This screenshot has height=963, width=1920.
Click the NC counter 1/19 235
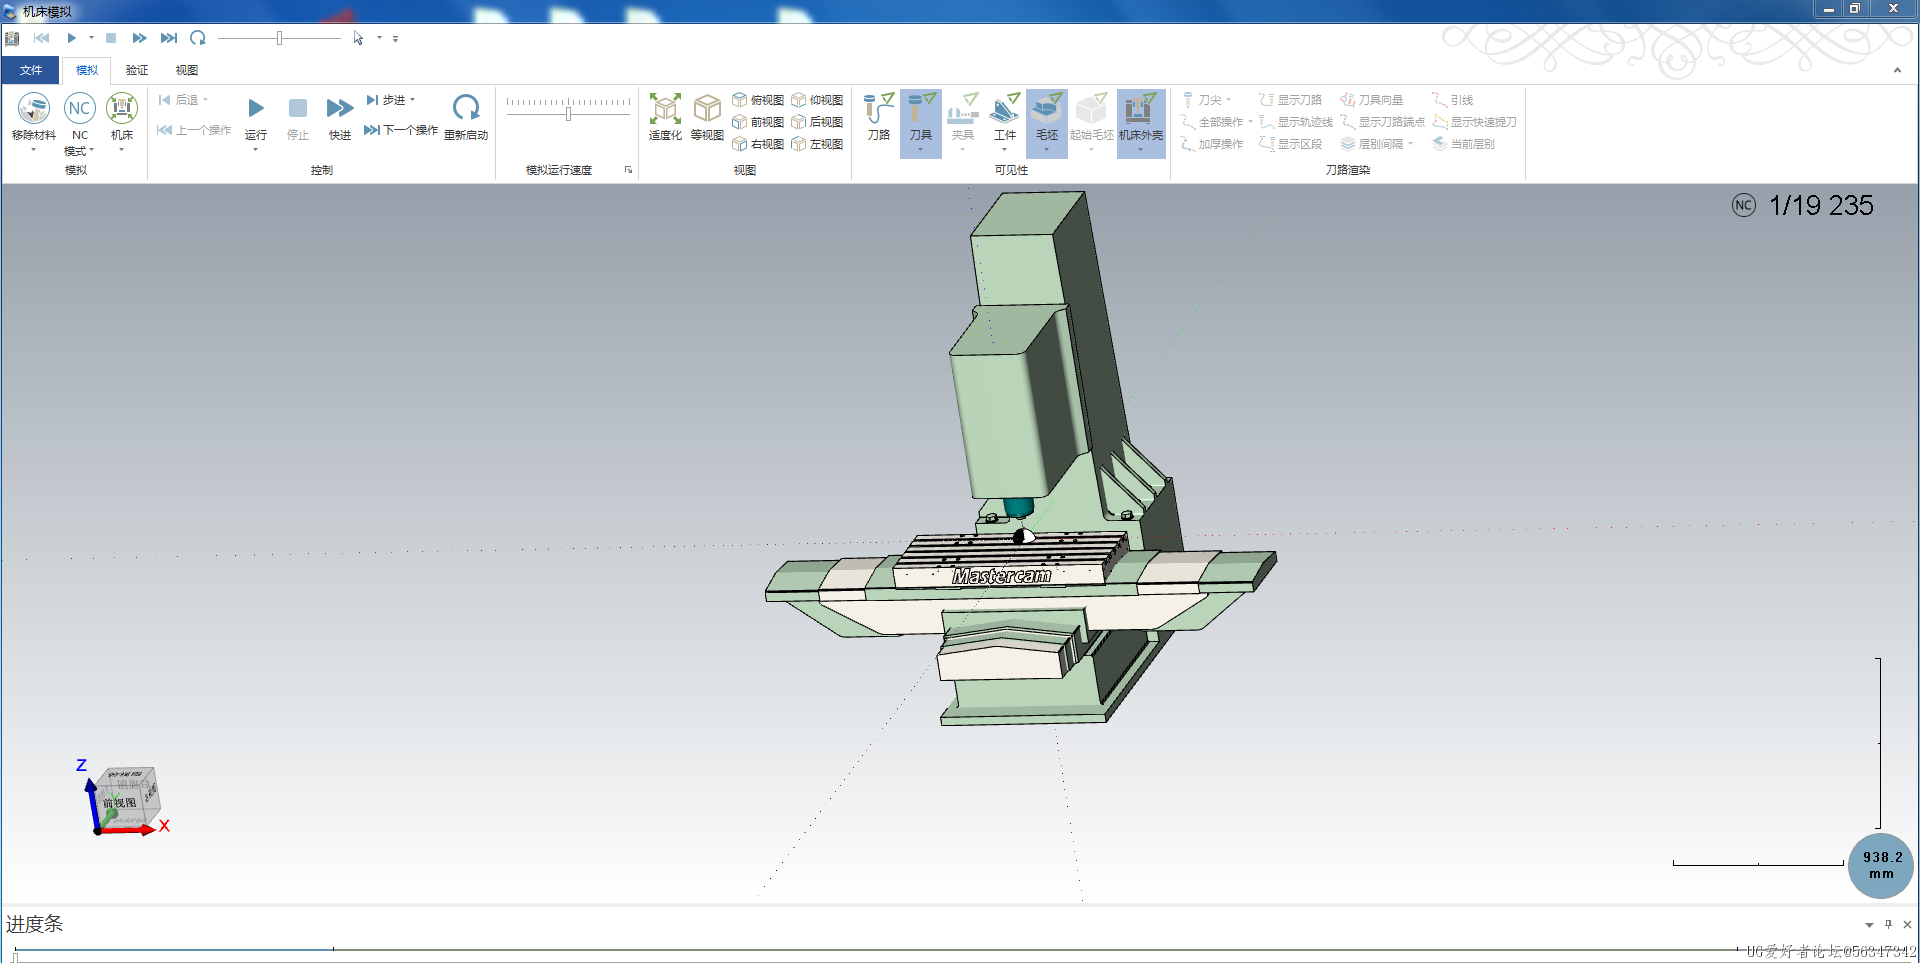(x=1803, y=205)
